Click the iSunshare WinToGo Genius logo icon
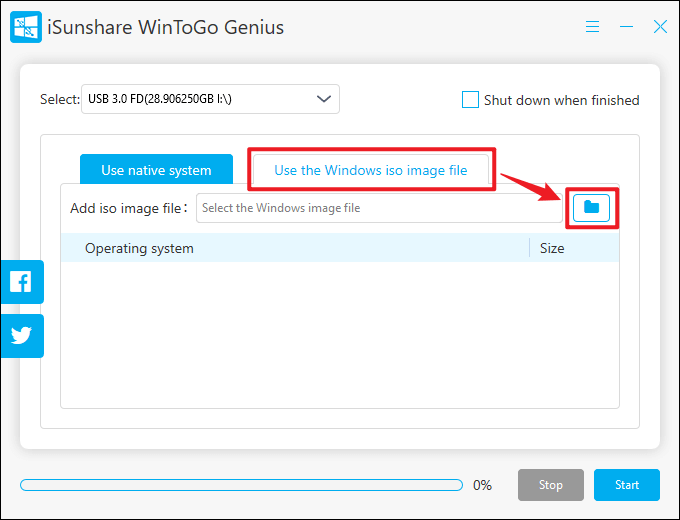 click(x=26, y=27)
